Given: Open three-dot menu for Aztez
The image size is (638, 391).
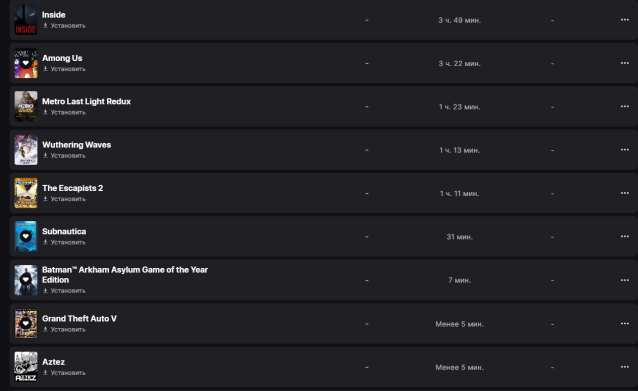Looking at the screenshot, I should 625,367.
